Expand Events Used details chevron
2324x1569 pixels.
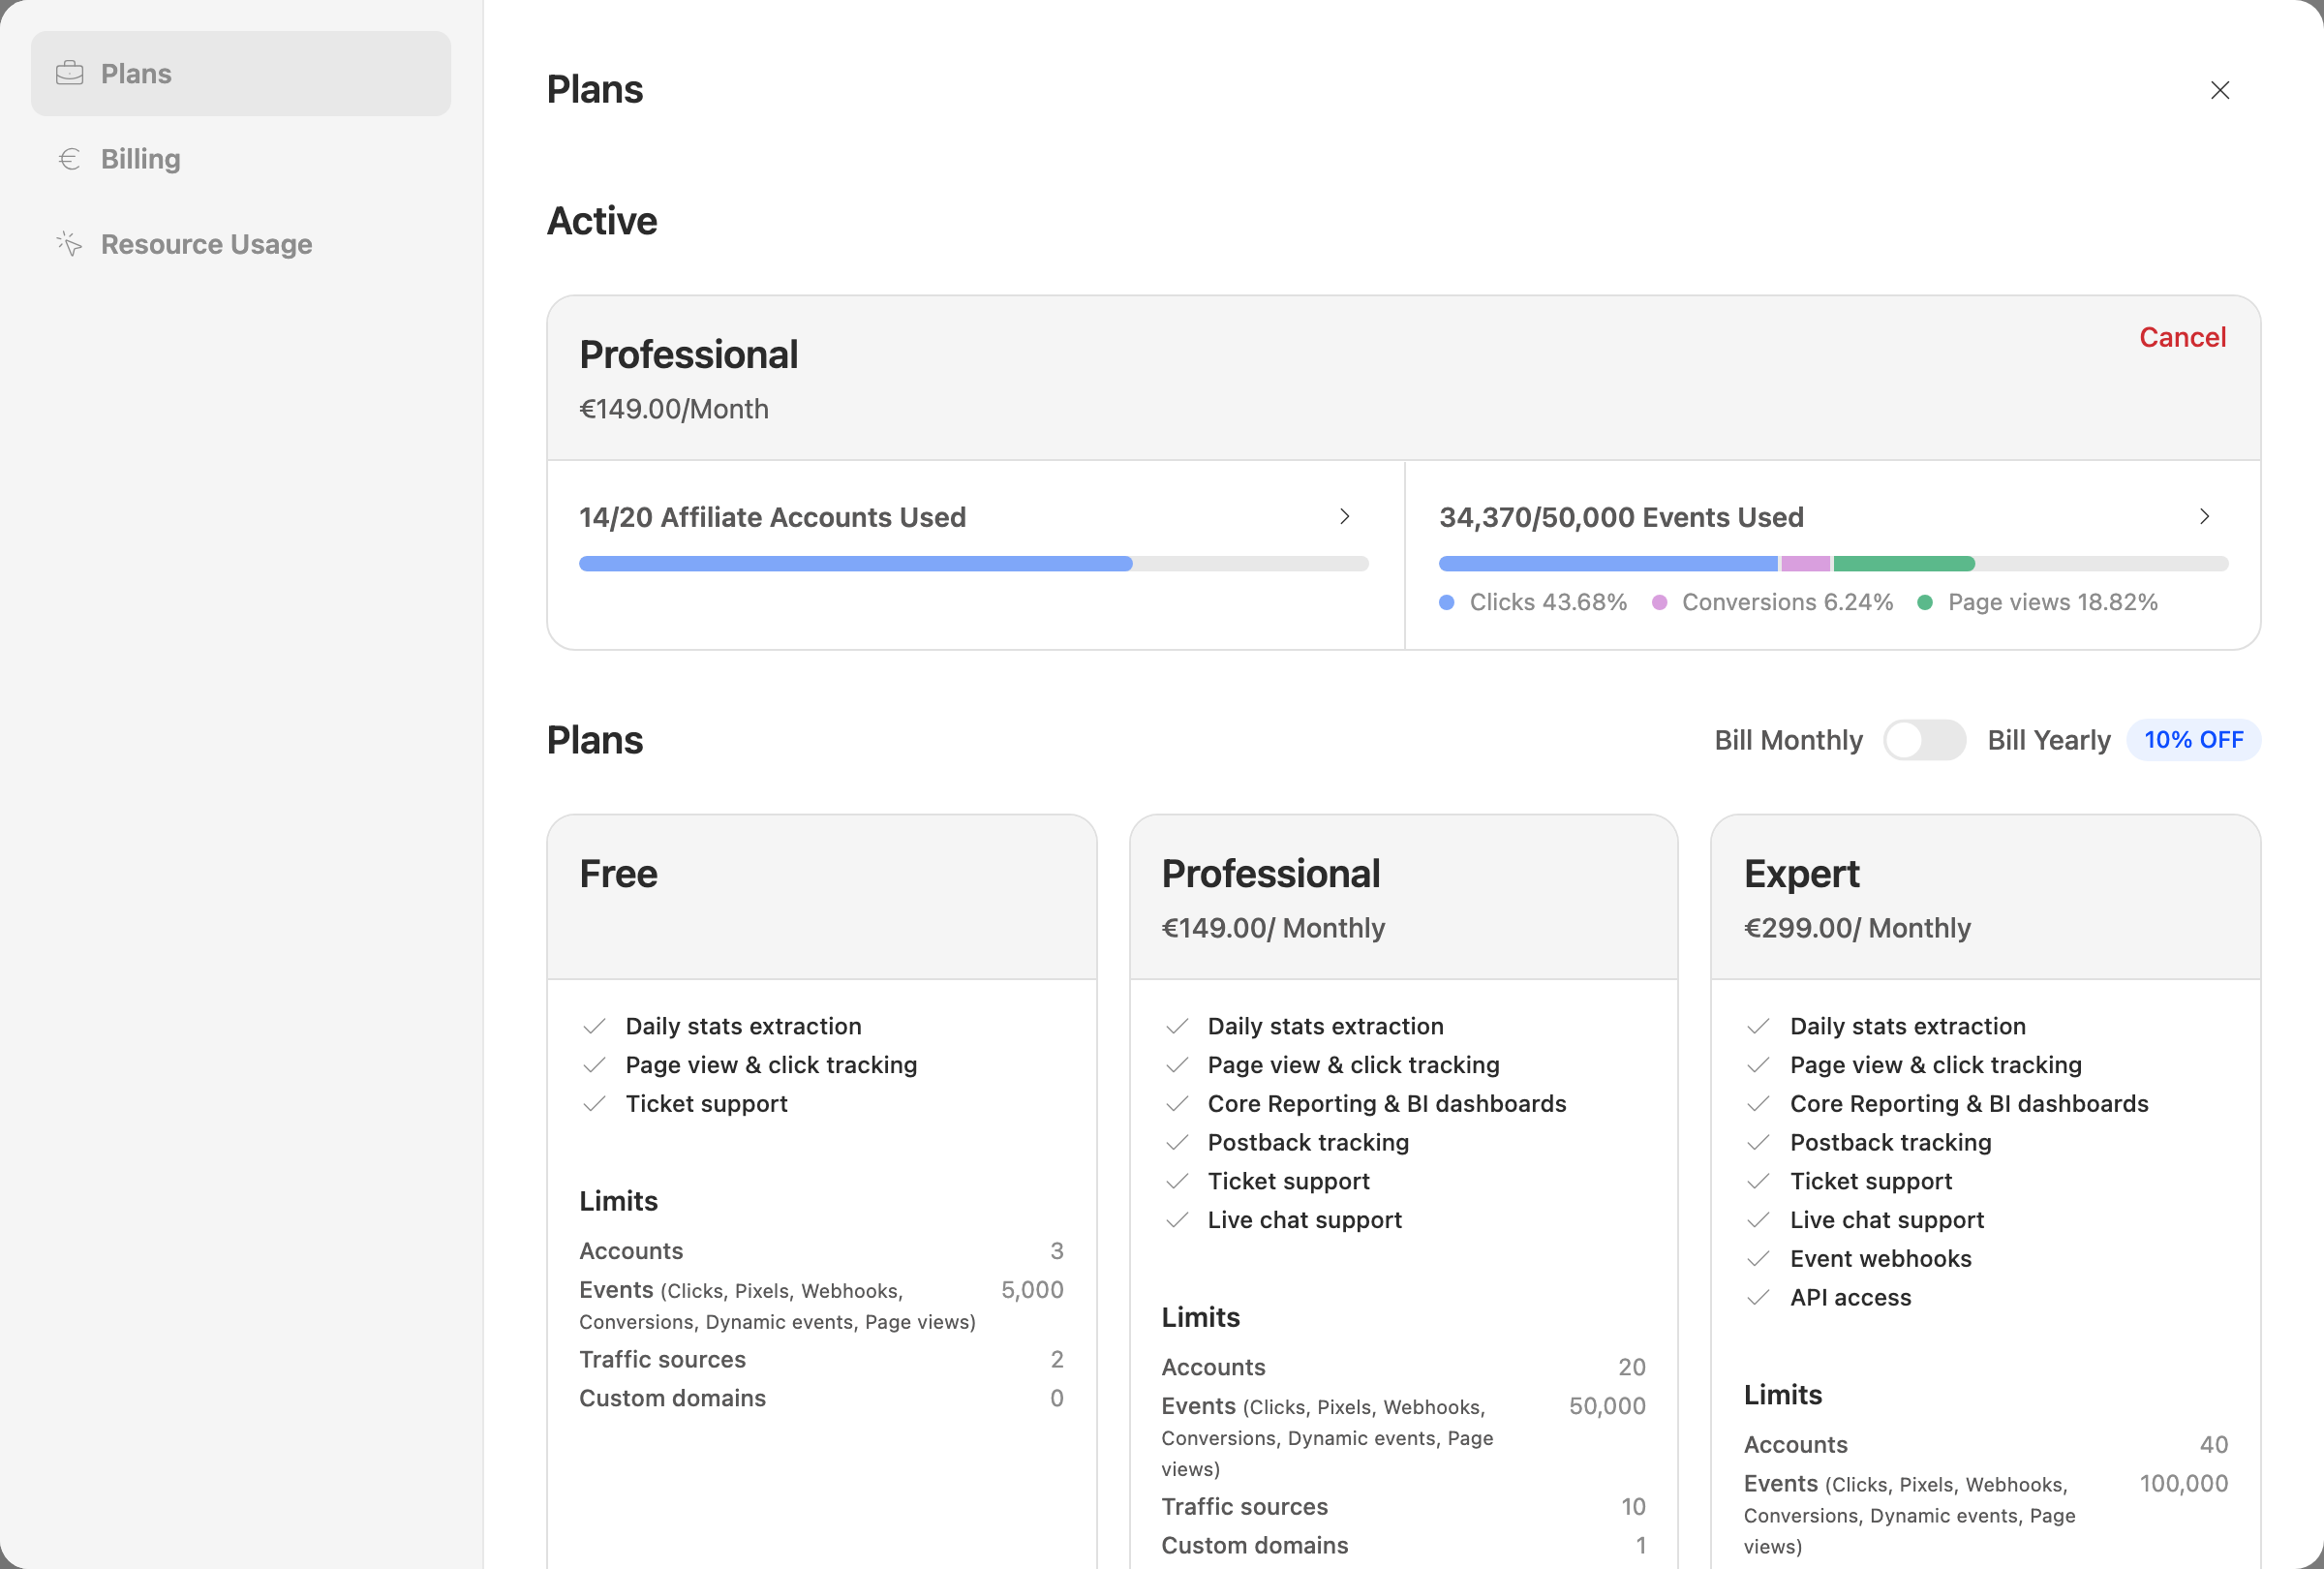point(2204,516)
